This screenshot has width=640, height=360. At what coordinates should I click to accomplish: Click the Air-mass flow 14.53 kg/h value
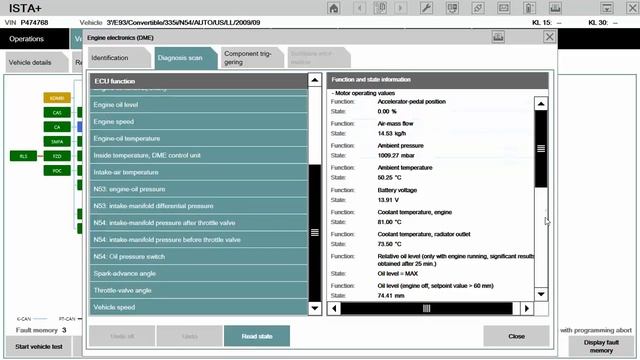click(392, 133)
